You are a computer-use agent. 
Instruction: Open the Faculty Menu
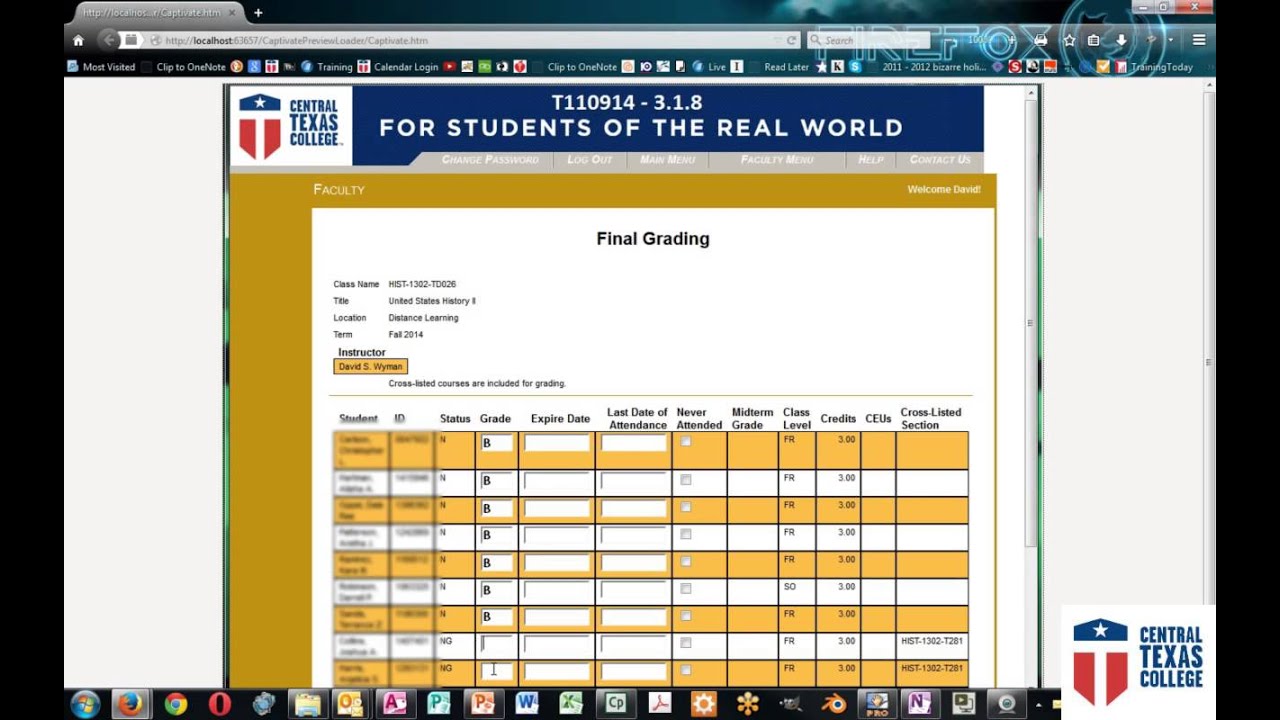tap(777, 160)
